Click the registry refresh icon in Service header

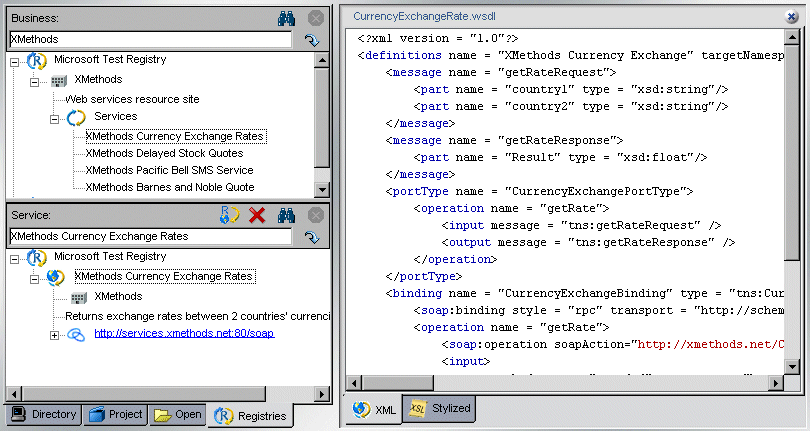[x=229, y=215]
